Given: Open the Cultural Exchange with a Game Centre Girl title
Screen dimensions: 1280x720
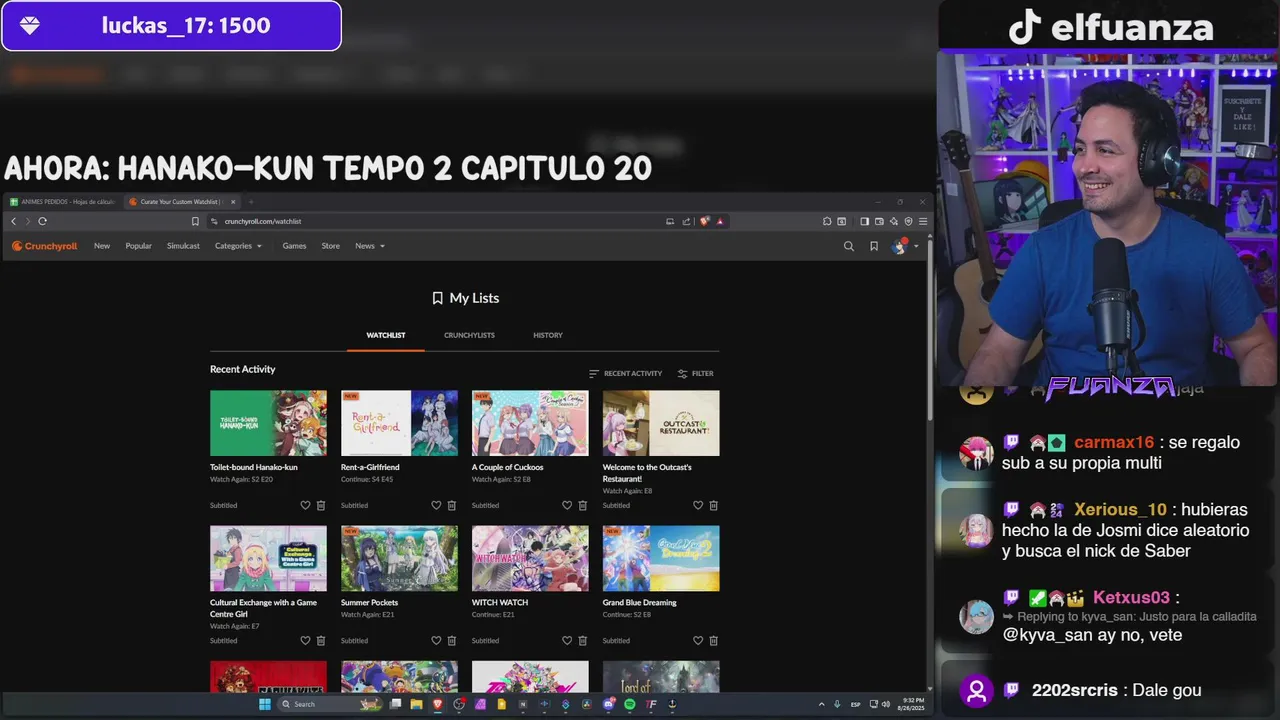Looking at the screenshot, I should (263, 608).
